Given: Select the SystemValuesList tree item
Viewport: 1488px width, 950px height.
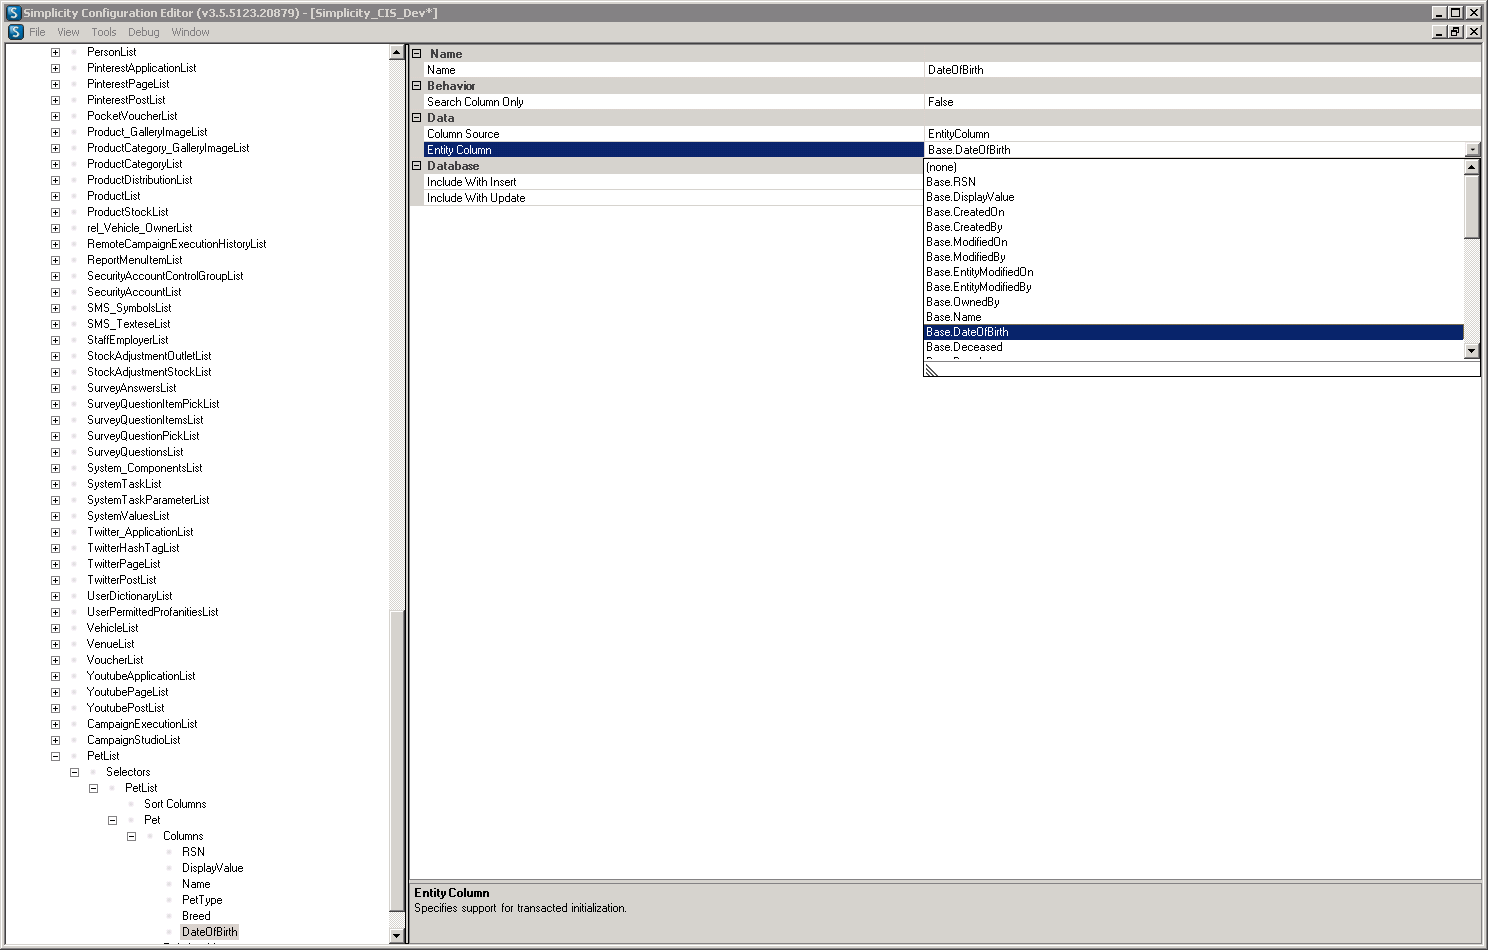Looking at the screenshot, I should point(128,516).
